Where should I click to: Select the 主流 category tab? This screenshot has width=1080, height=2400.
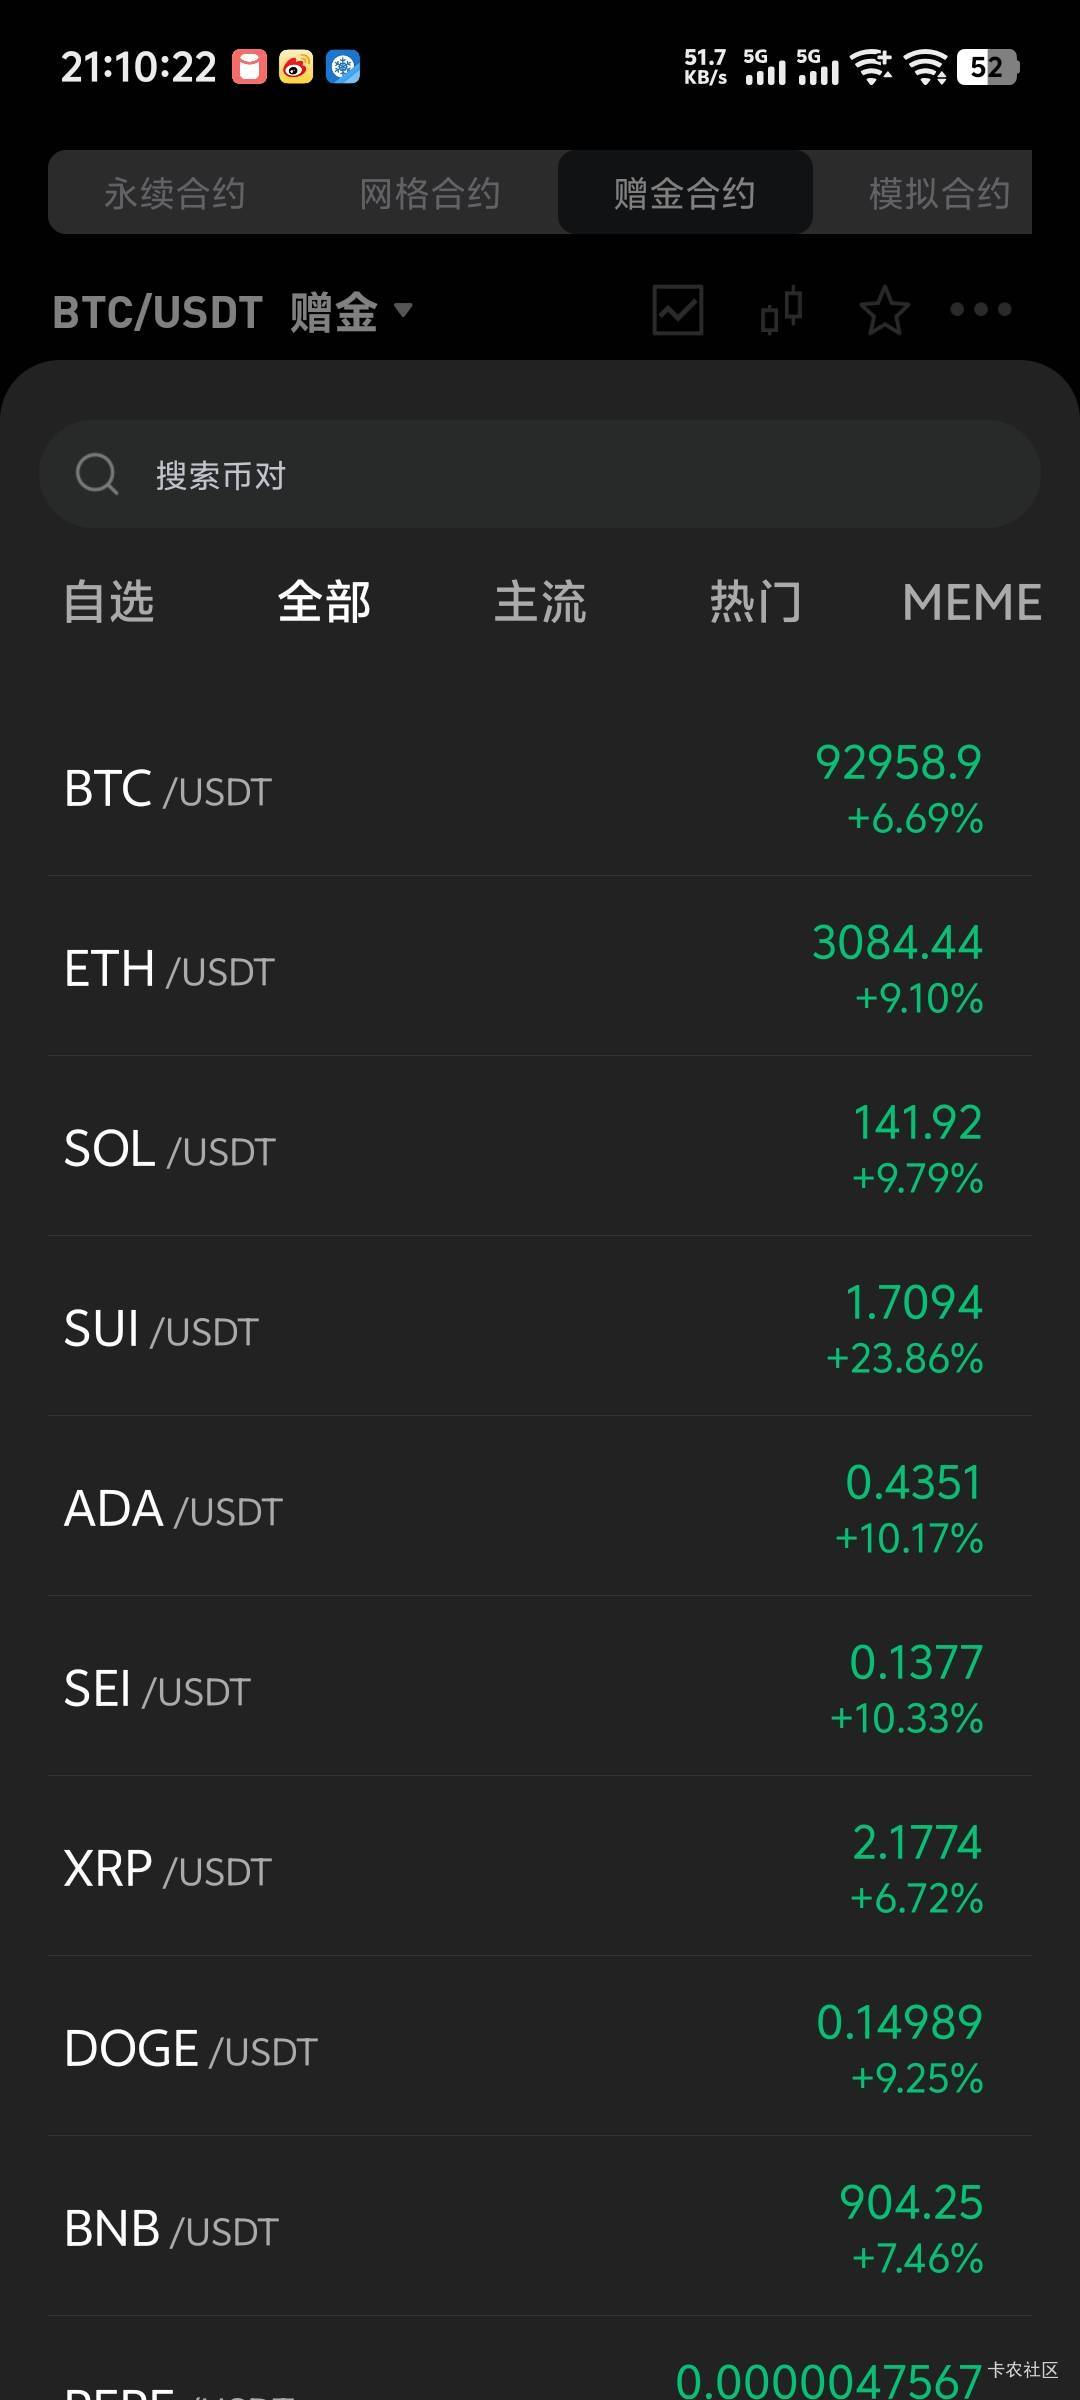click(540, 602)
